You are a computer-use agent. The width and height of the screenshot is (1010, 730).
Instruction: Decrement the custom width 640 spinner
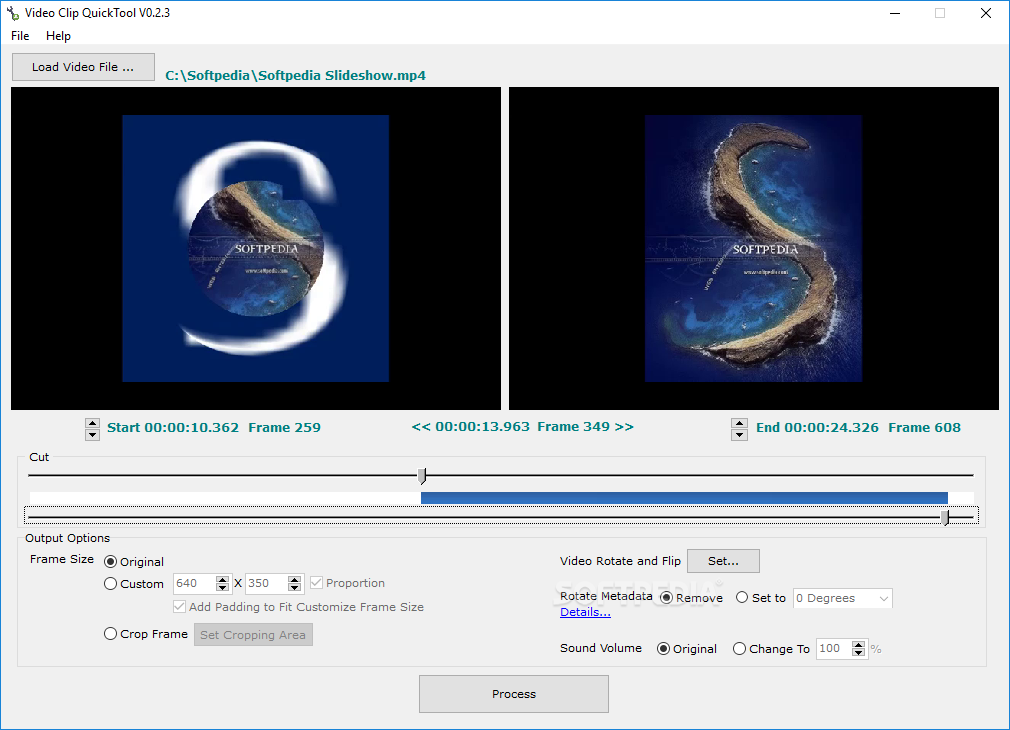[x=223, y=588]
